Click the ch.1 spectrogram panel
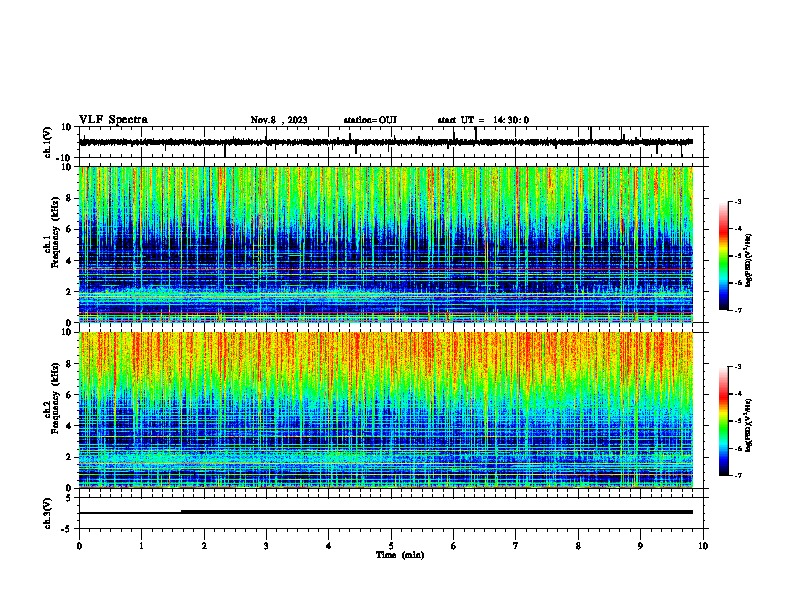The width and height of the screenshot is (792, 612). pos(386,244)
